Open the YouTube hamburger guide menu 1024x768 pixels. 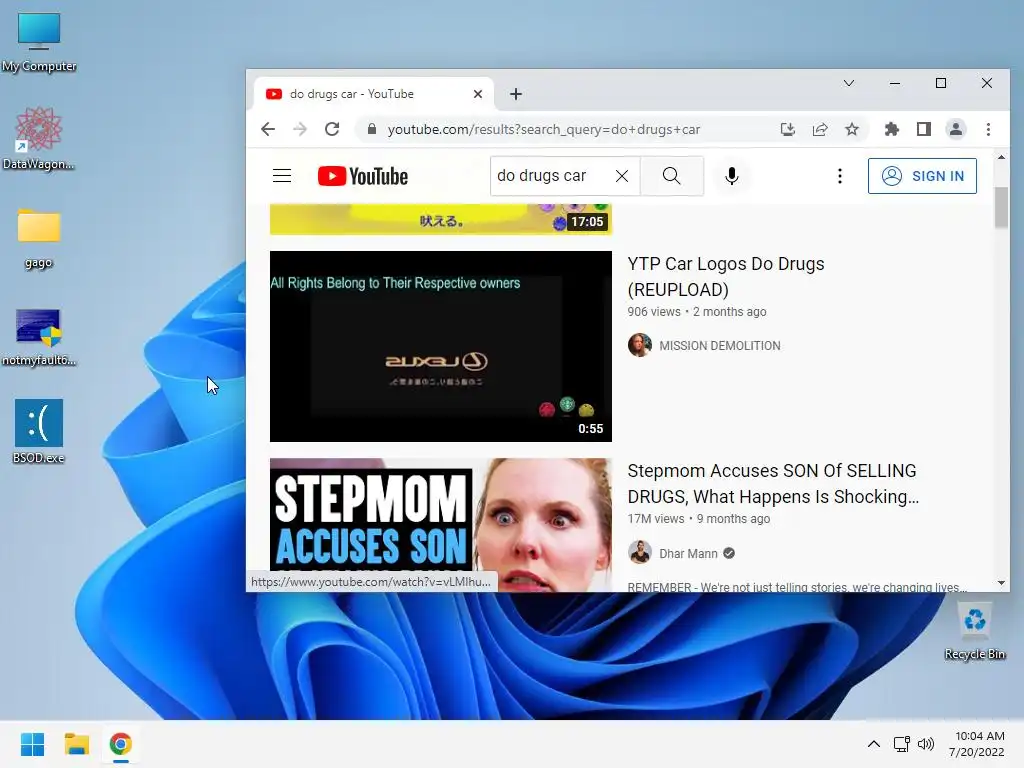click(281, 176)
